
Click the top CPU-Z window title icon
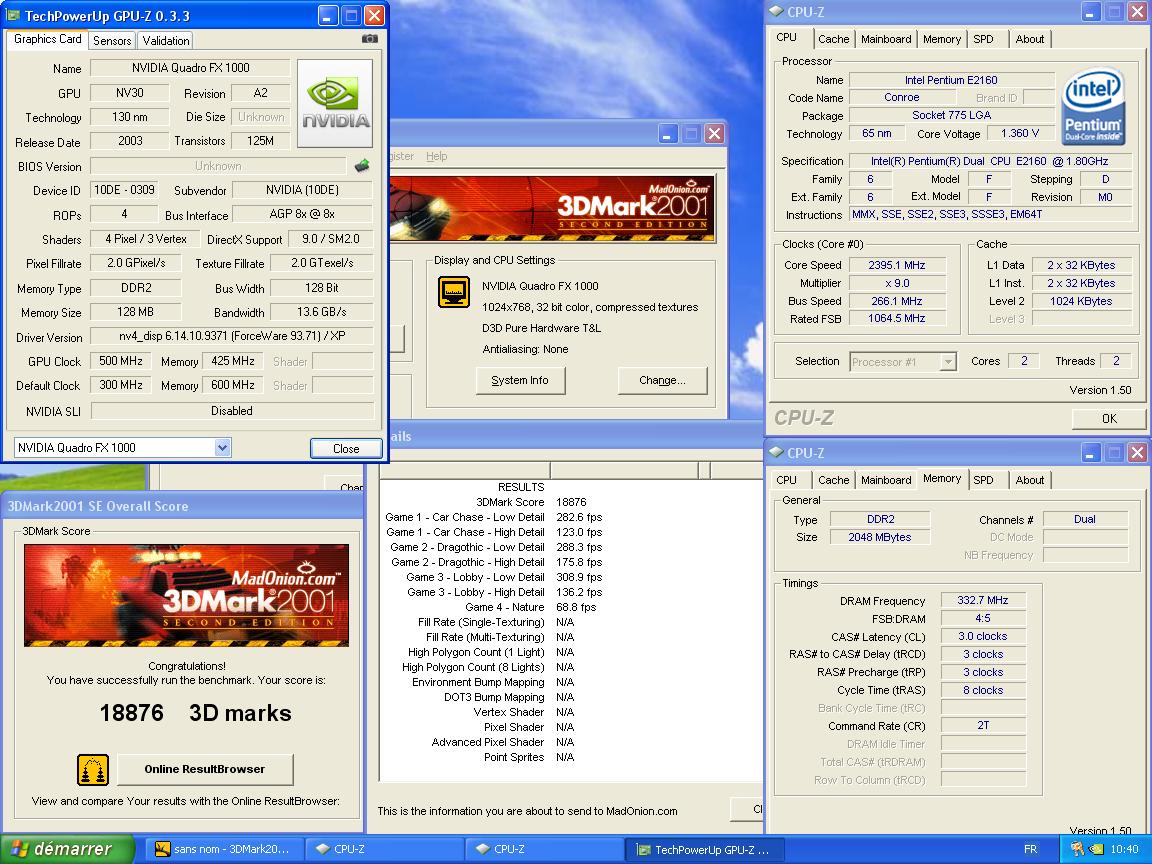(x=777, y=12)
